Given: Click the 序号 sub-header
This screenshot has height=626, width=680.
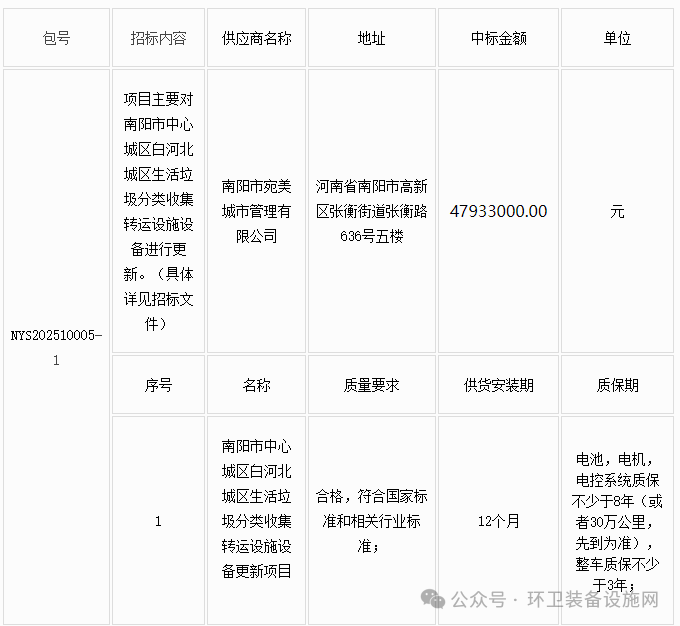Looking at the screenshot, I should pyautogui.click(x=158, y=385).
